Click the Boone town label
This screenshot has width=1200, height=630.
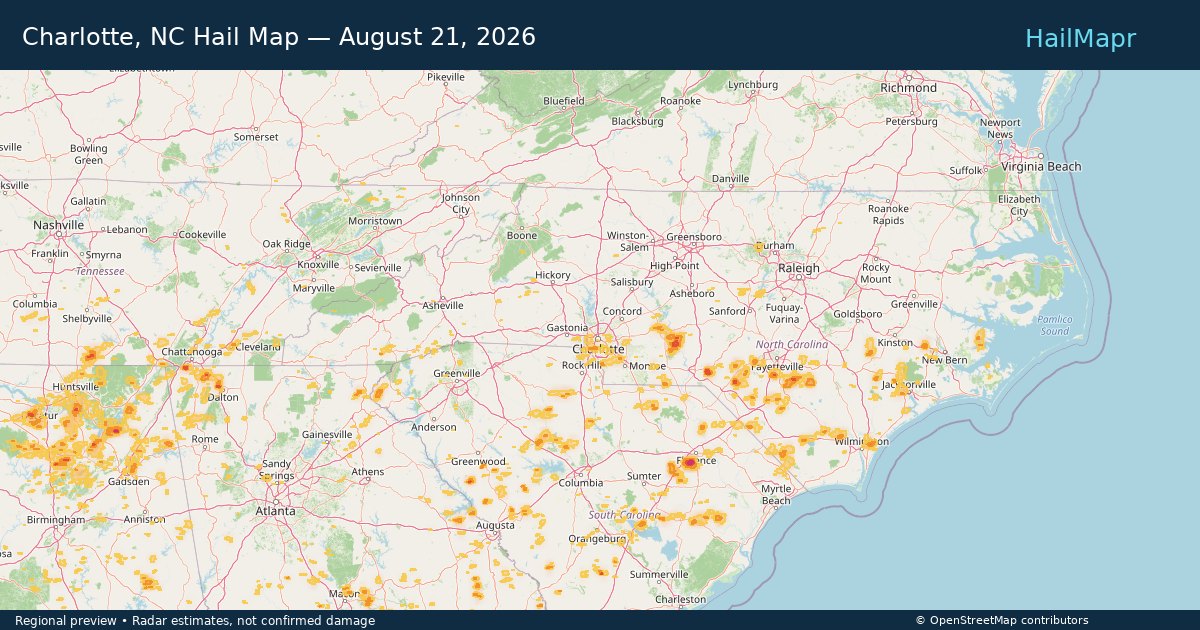click(522, 235)
